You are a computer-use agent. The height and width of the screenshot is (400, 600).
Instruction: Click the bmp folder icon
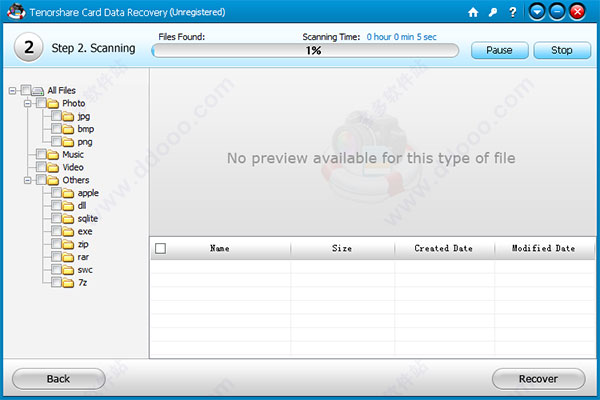pyautogui.click(x=68, y=129)
